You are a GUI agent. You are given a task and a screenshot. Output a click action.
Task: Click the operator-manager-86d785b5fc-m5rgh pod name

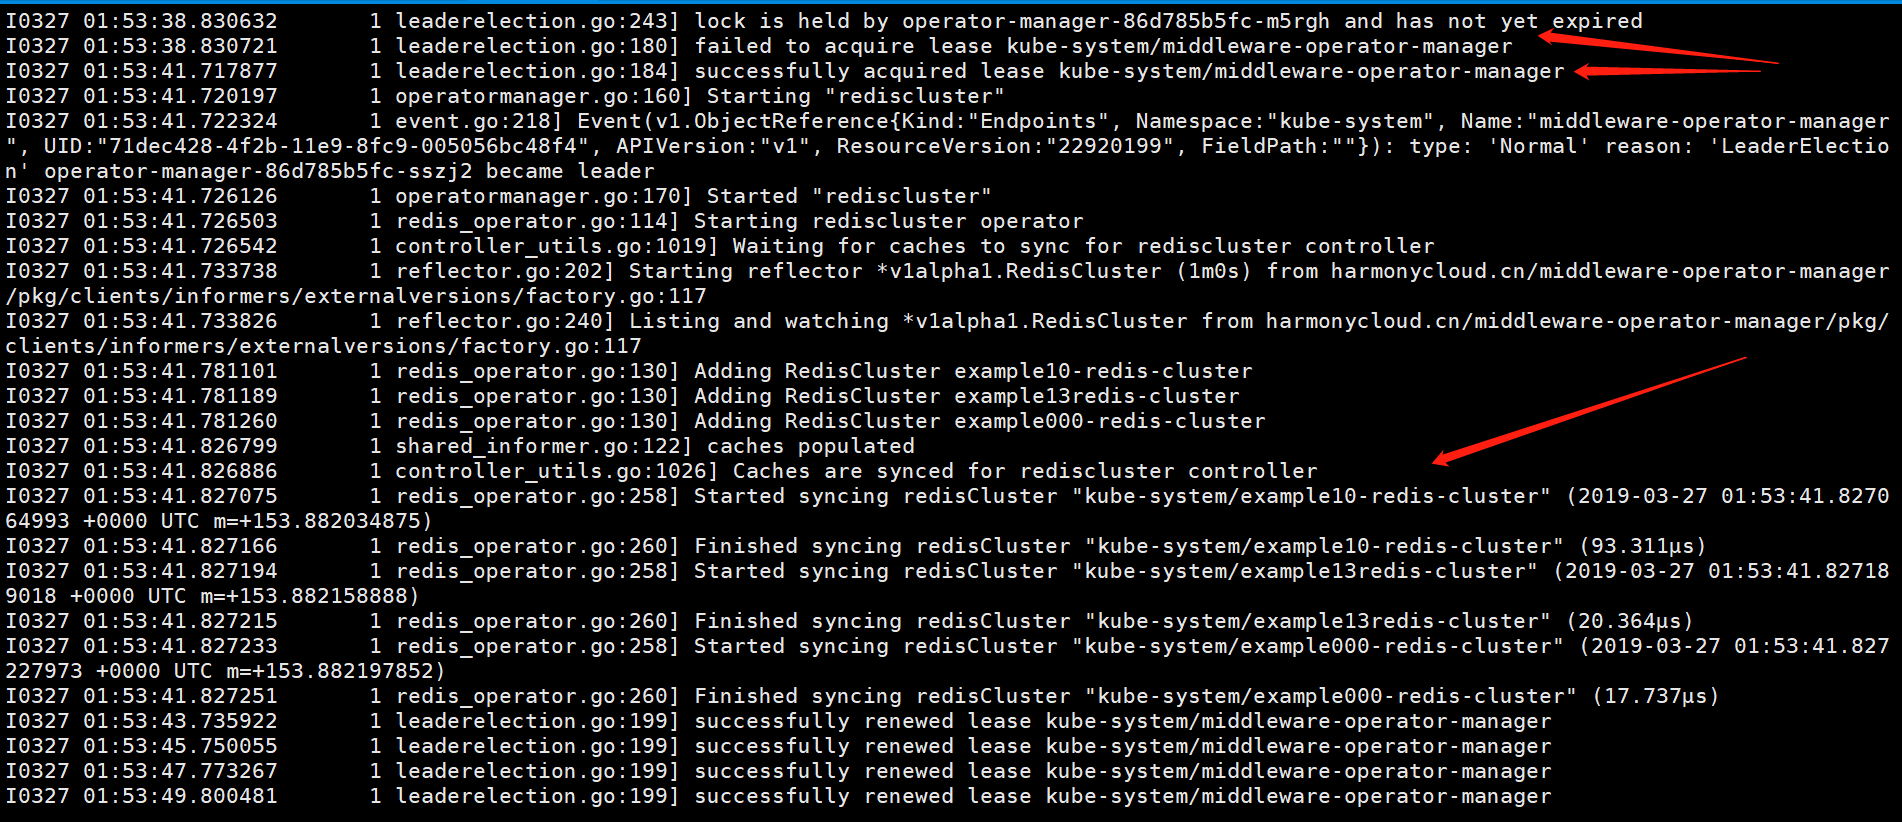click(1116, 21)
